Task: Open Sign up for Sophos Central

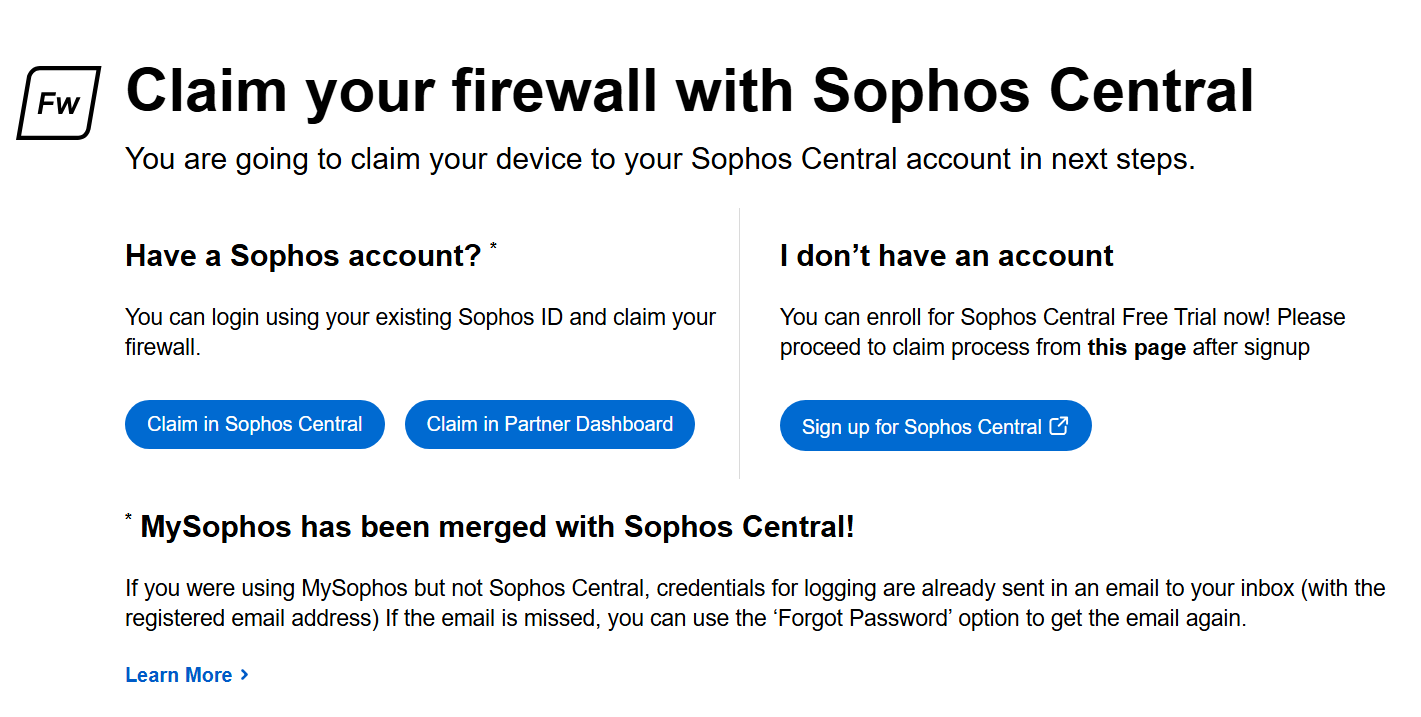Action: coord(935,425)
